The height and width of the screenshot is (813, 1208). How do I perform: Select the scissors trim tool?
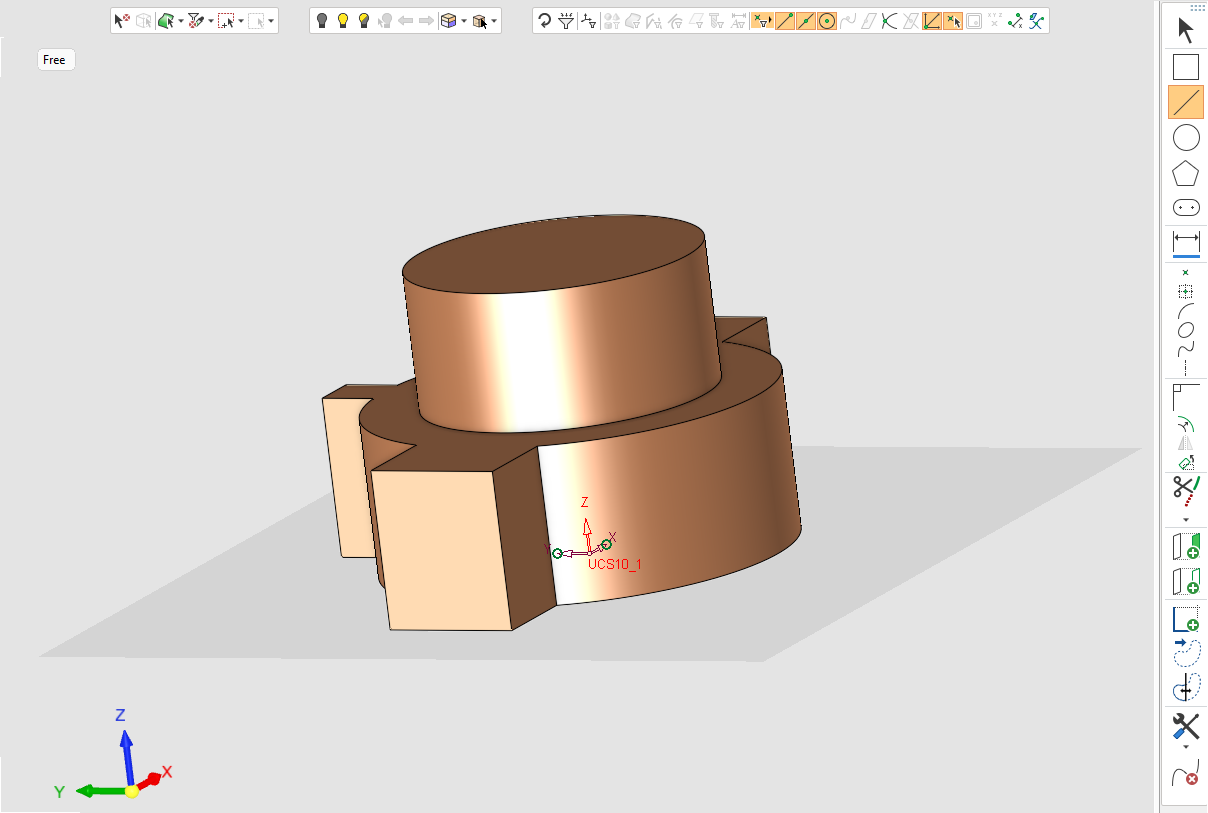(x=1185, y=490)
